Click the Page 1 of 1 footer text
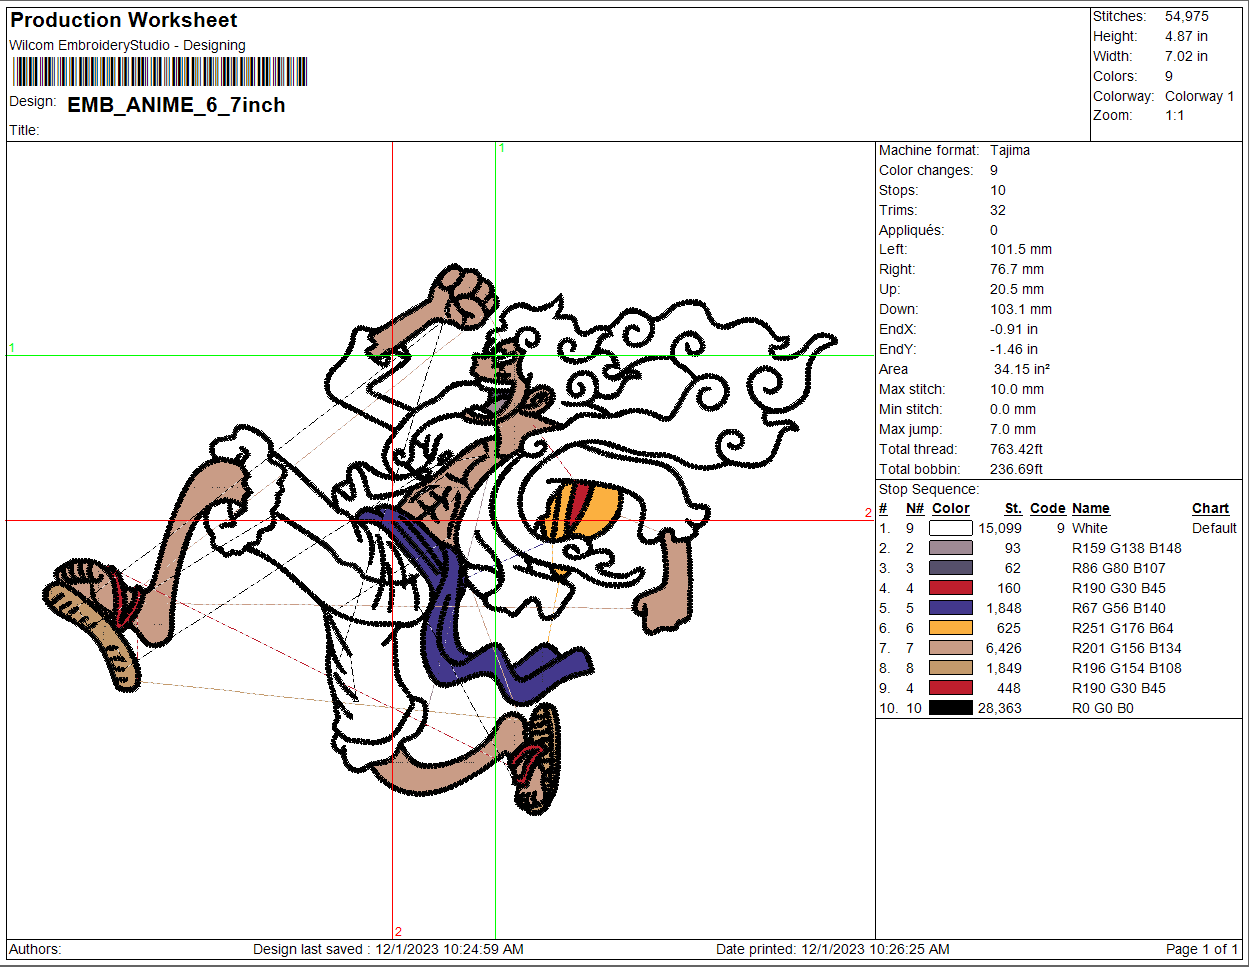The image size is (1249, 967). (x=1201, y=949)
